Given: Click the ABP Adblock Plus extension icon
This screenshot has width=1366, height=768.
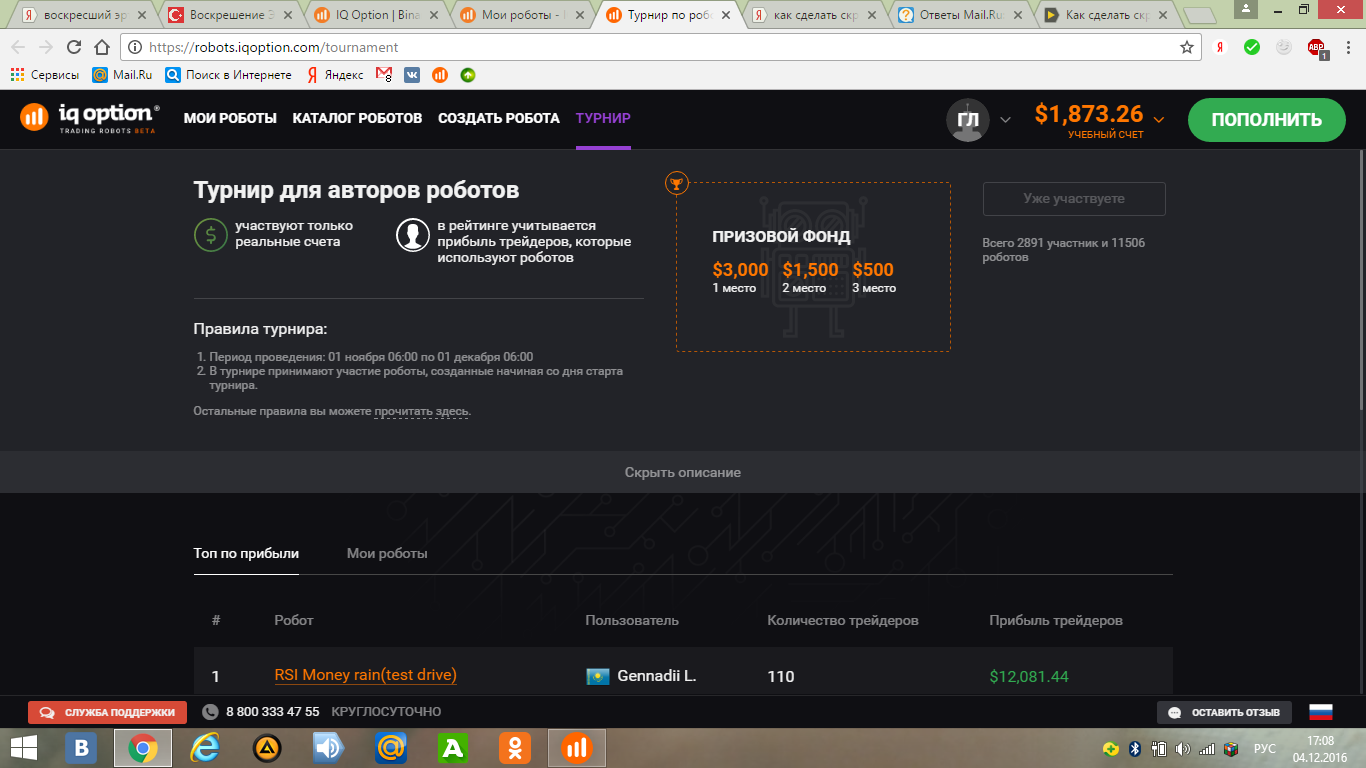Looking at the screenshot, I should (x=1317, y=47).
